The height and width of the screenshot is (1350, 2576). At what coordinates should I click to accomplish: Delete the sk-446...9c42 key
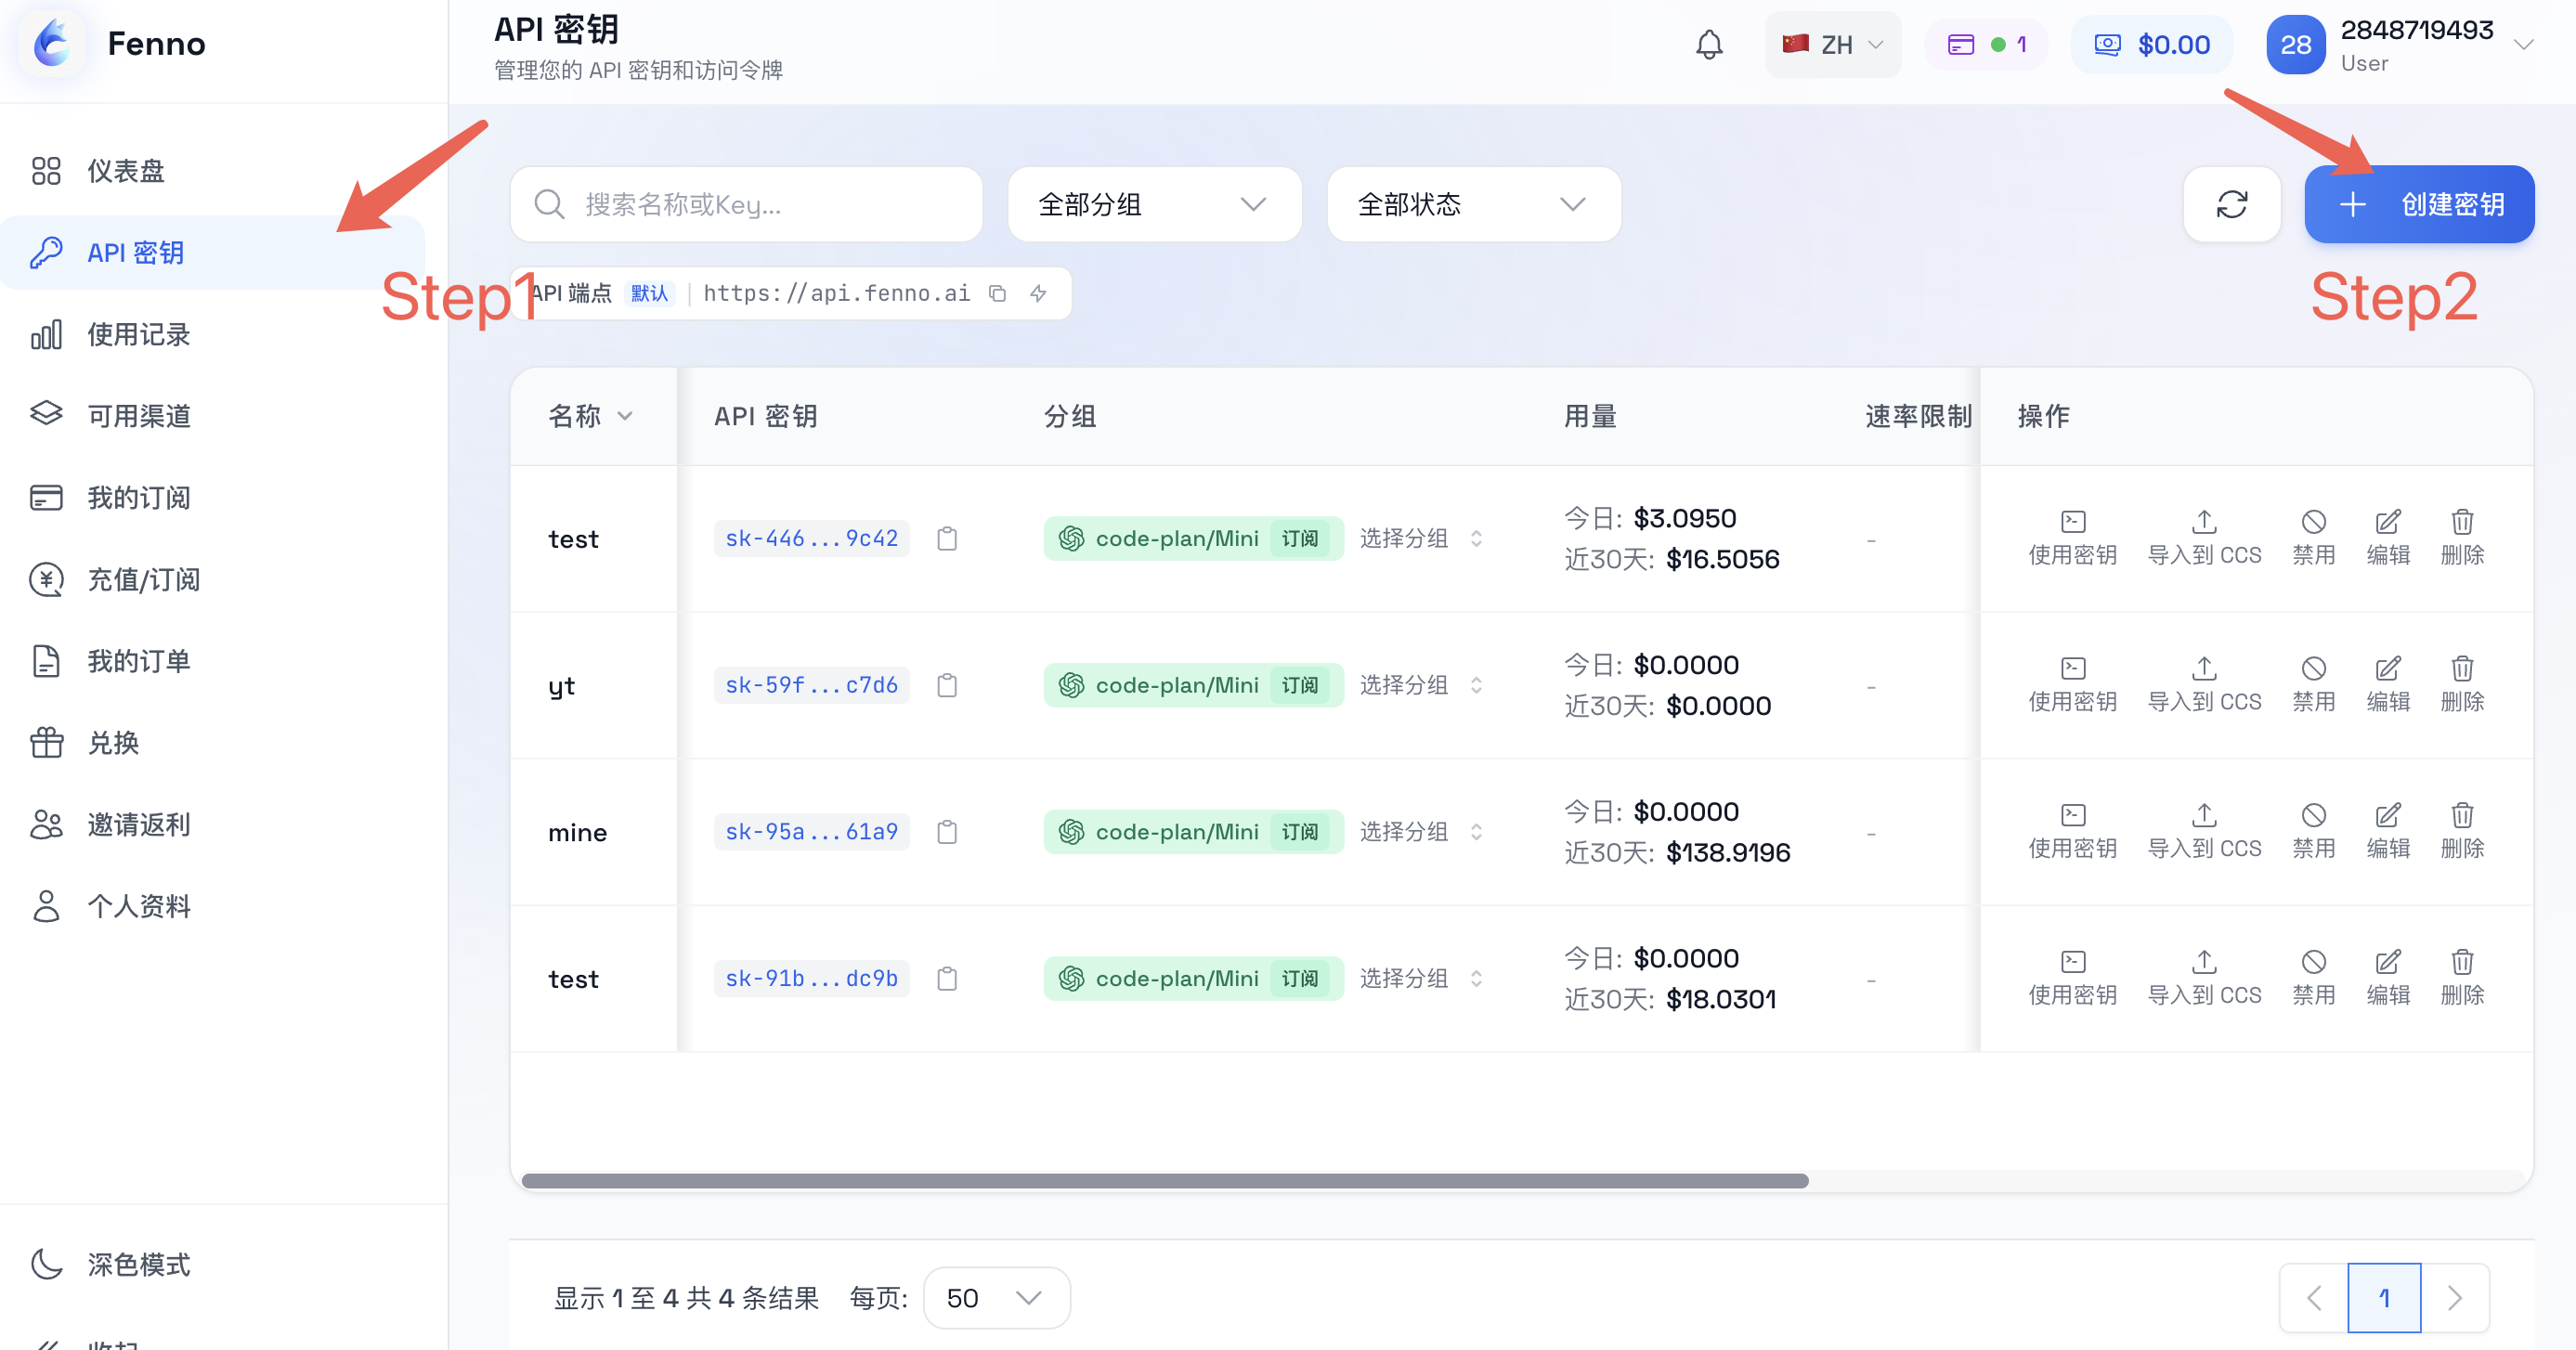pos(2462,539)
